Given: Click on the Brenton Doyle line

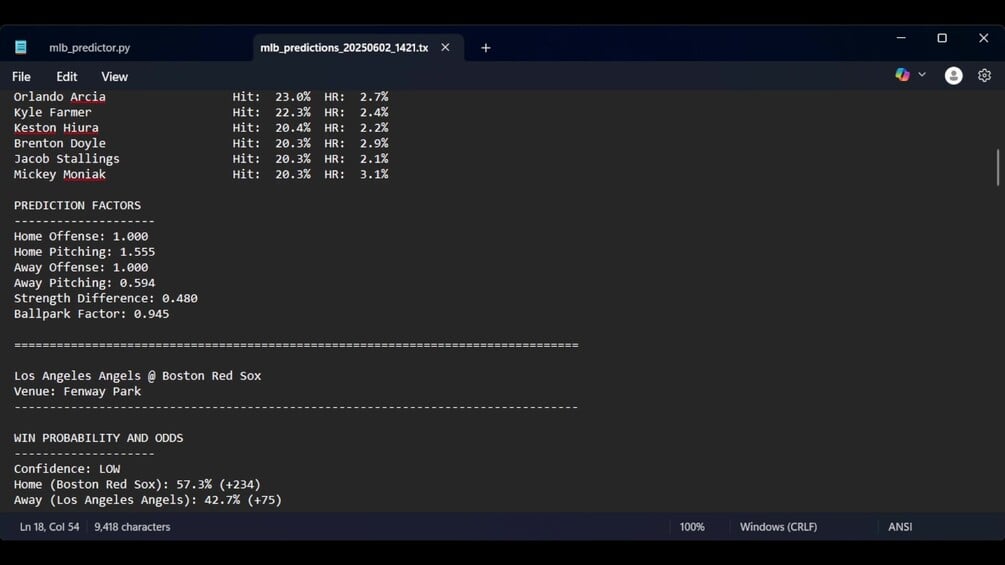Looking at the screenshot, I should [201, 143].
